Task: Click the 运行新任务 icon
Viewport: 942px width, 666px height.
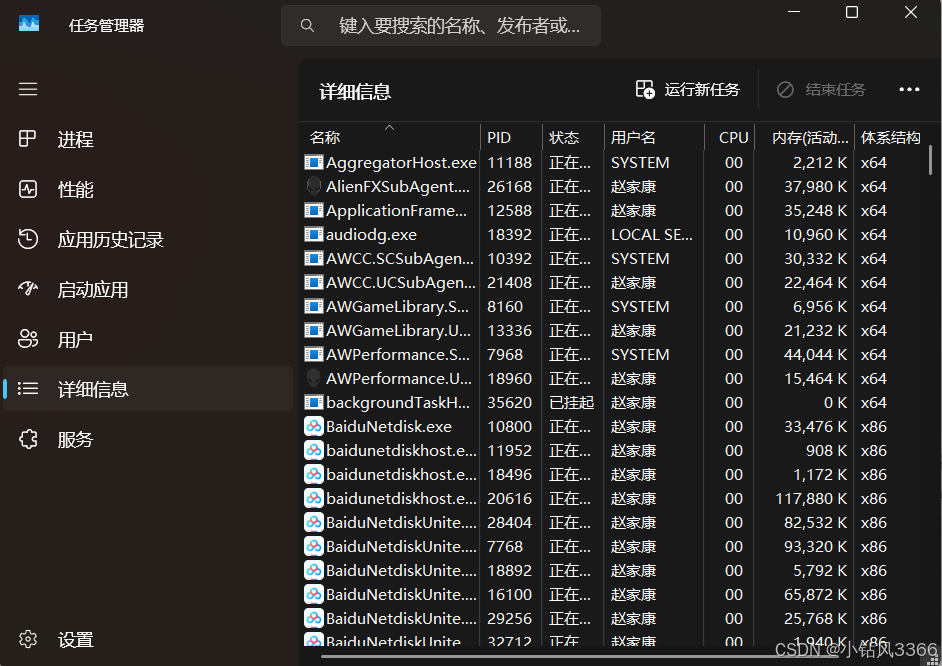Action: point(645,89)
